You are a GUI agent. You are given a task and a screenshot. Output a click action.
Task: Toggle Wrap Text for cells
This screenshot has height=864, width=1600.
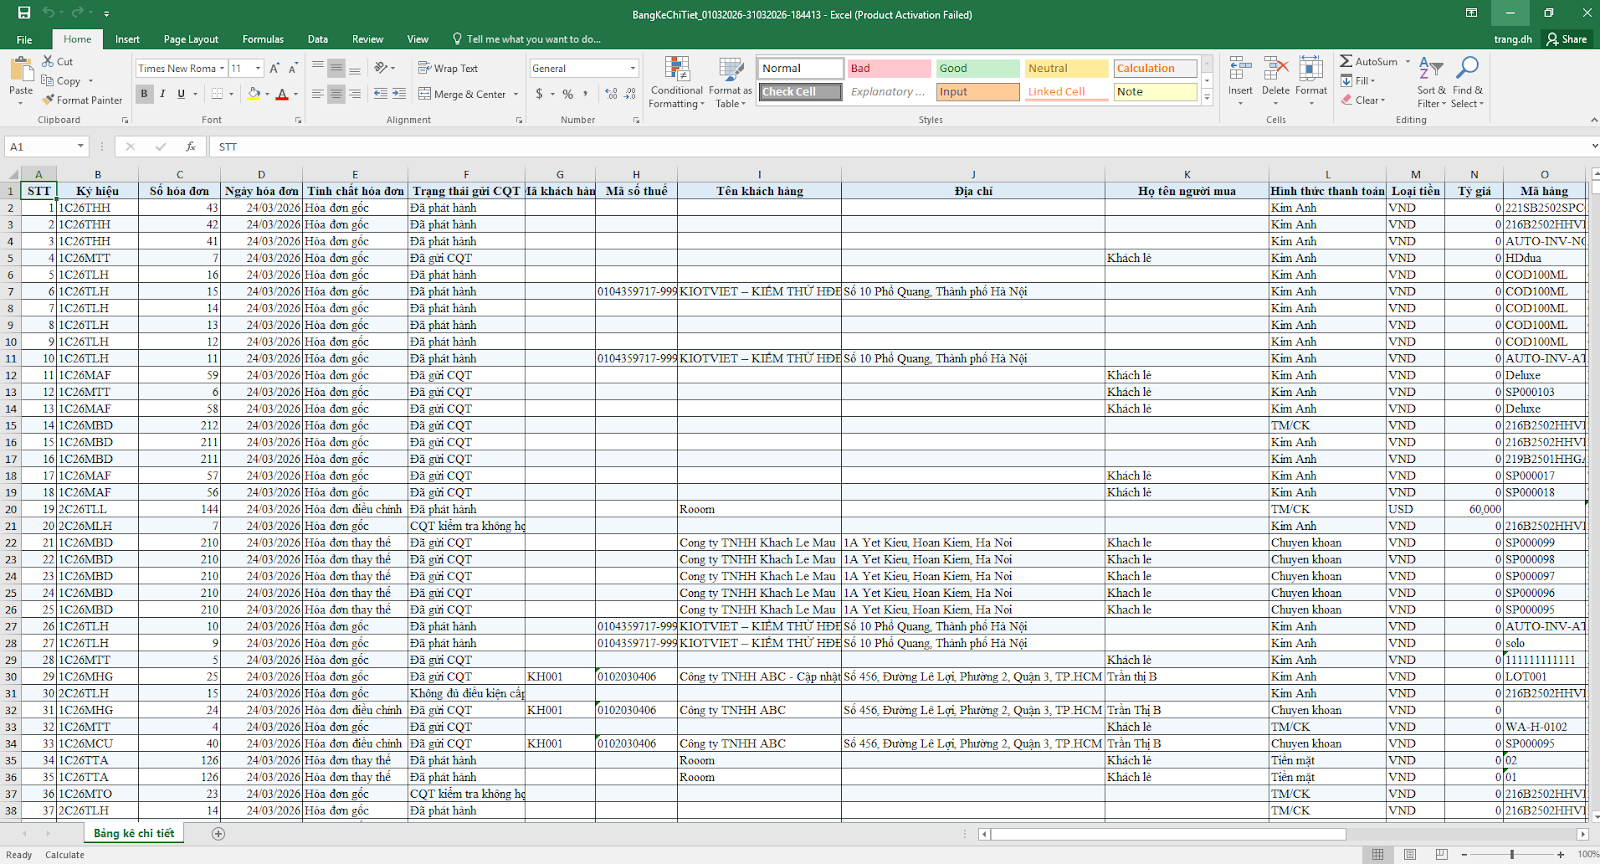click(x=448, y=68)
